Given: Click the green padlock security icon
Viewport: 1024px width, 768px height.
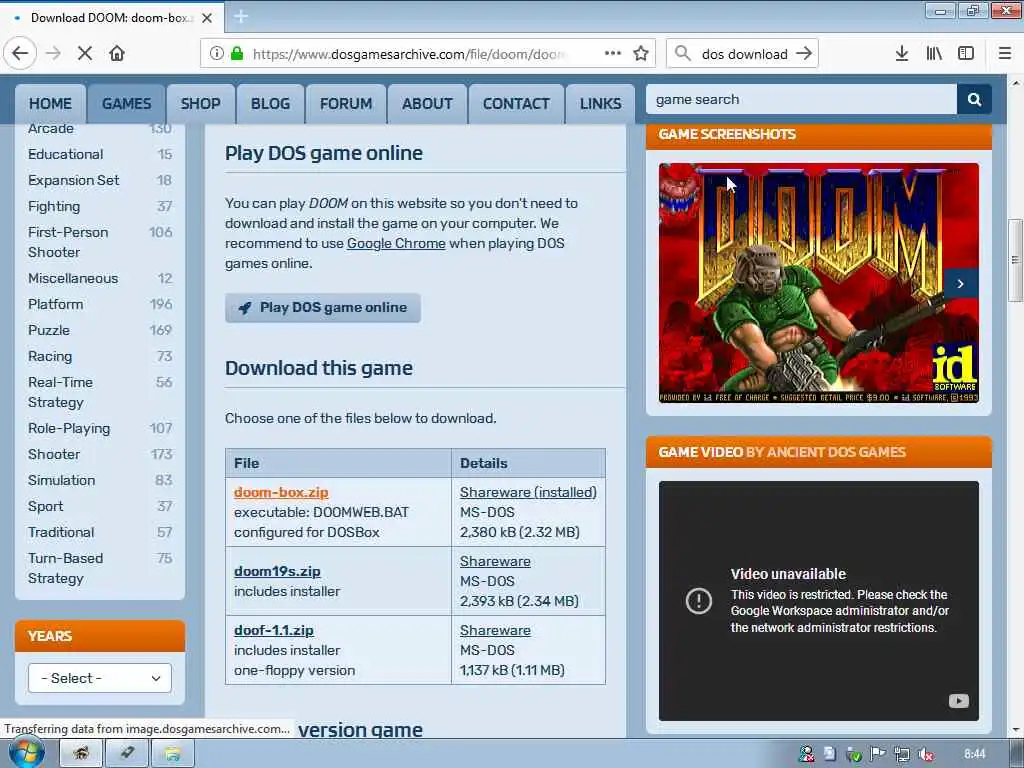Looking at the screenshot, I should point(237,54).
